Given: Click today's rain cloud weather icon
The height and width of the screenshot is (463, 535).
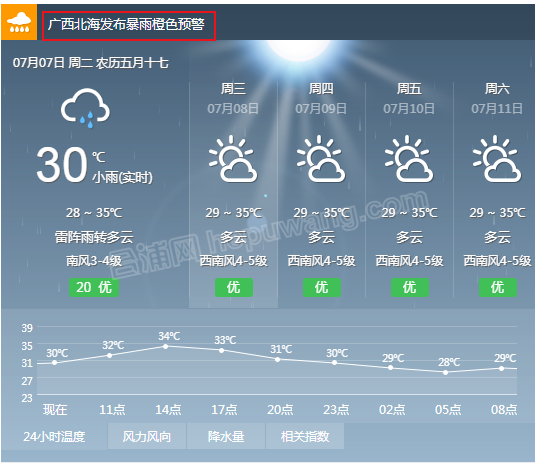Looking at the screenshot, I should [x=85, y=108].
